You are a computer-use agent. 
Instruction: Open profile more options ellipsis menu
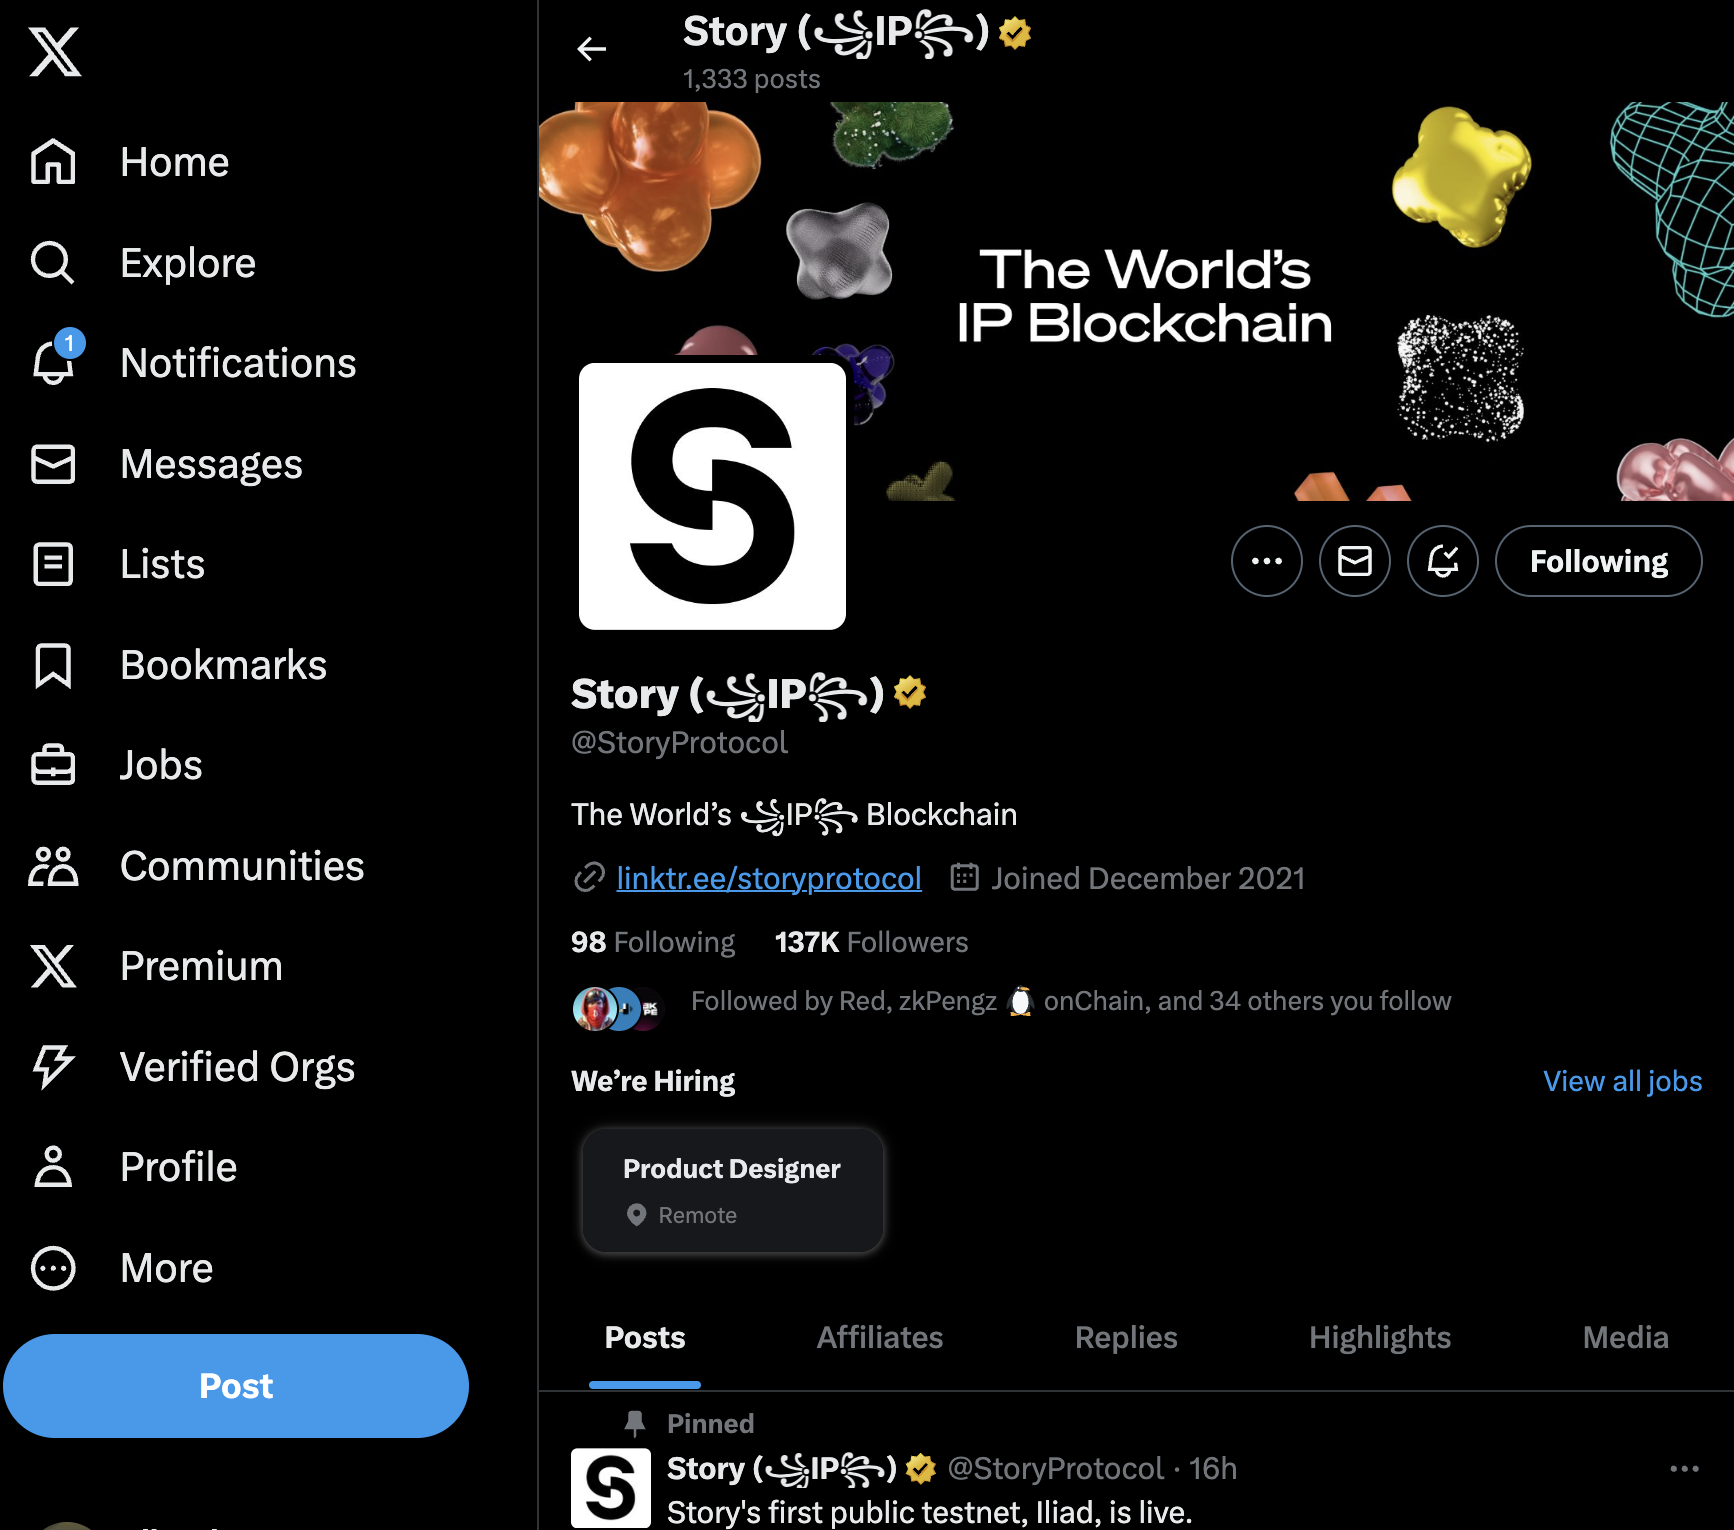coord(1267,561)
